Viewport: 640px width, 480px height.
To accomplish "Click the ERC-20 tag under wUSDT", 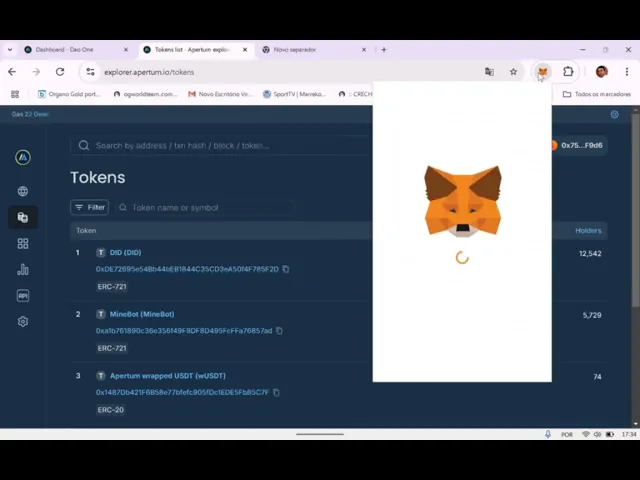I will pyautogui.click(x=111, y=410).
